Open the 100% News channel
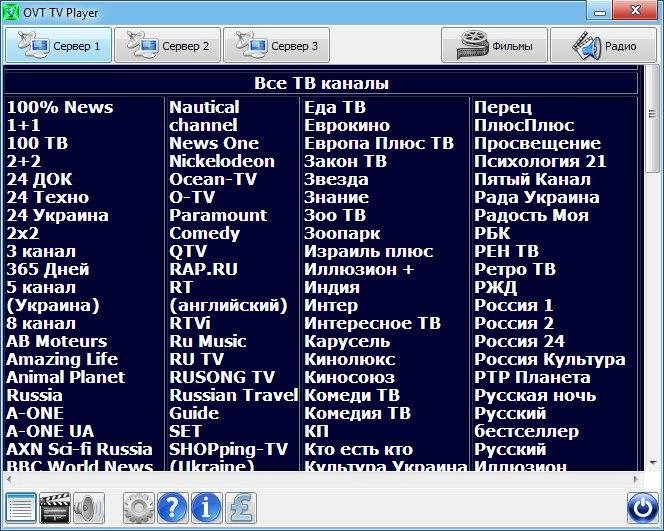Screen dimensions: 664x531 [x=60, y=107]
